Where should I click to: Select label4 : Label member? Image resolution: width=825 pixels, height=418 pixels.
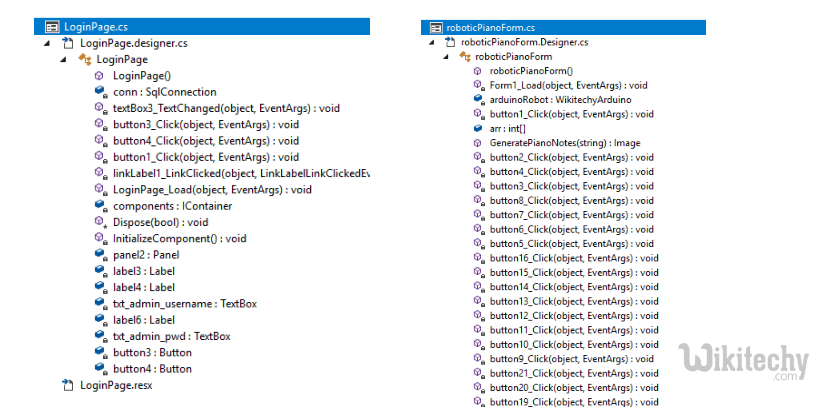(144, 287)
